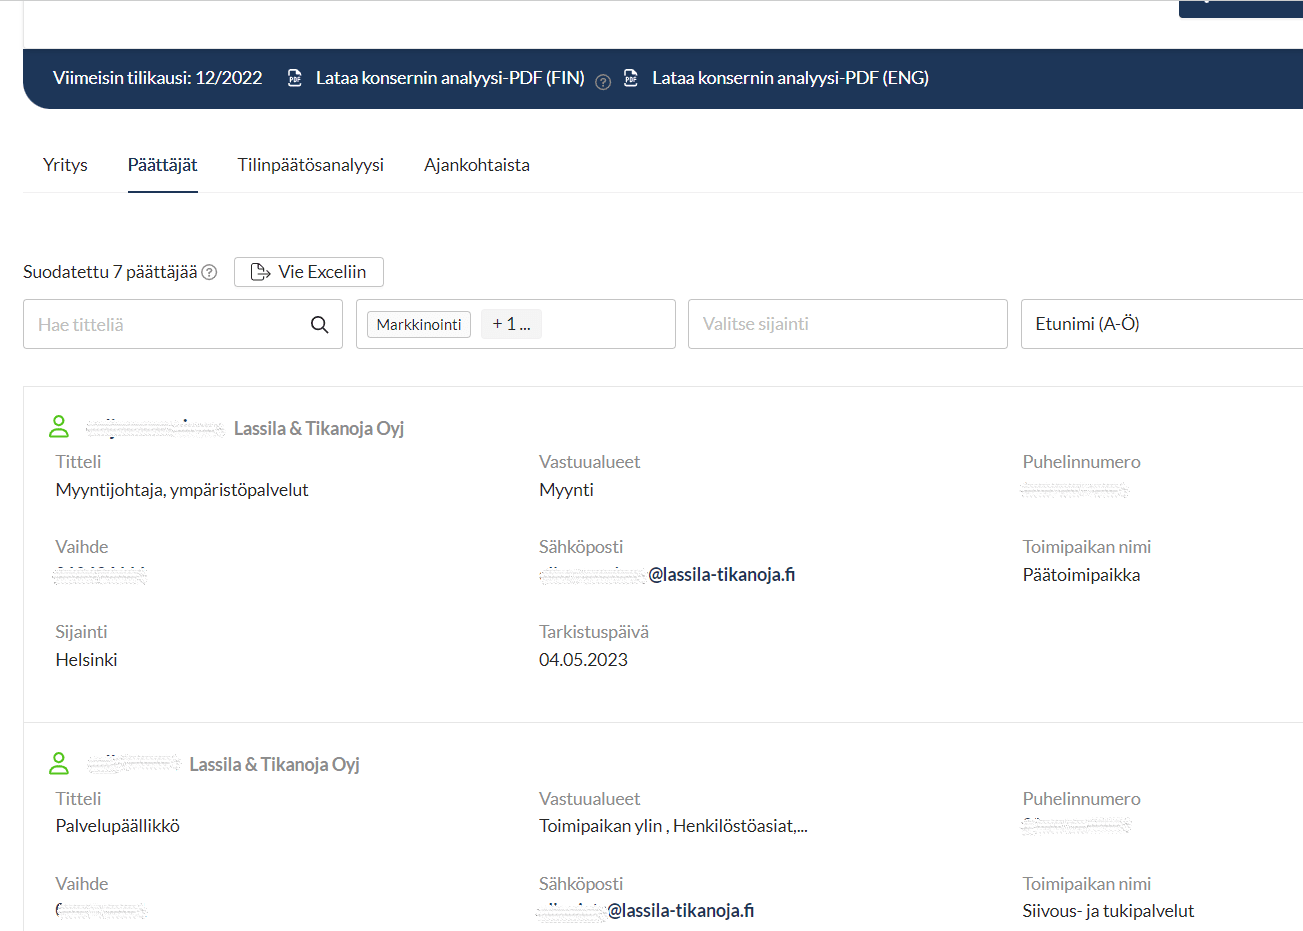Download Lataa konsernin analyysi-PDF (FIN)
Image resolution: width=1303 pixels, height=931 pixels.
click(450, 78)
